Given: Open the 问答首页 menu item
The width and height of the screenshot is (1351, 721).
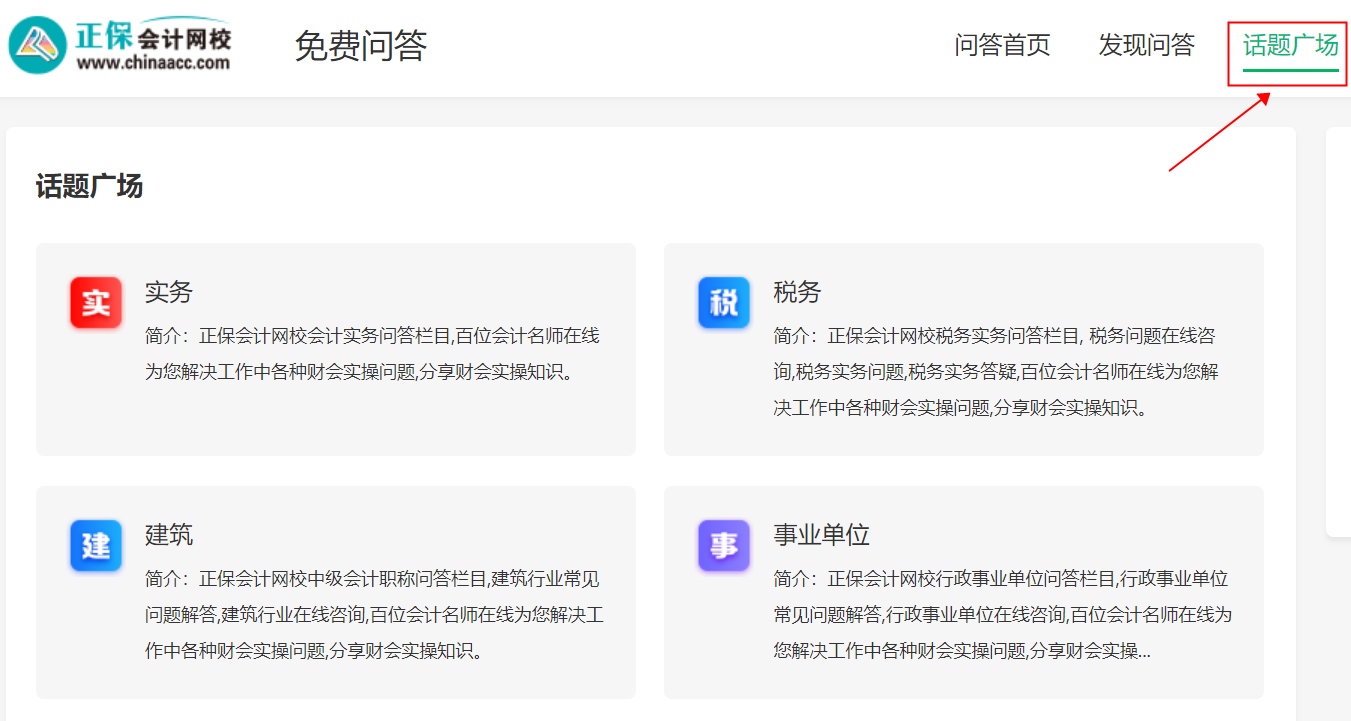Looking at the screenshot, I should pos(1003,45).
